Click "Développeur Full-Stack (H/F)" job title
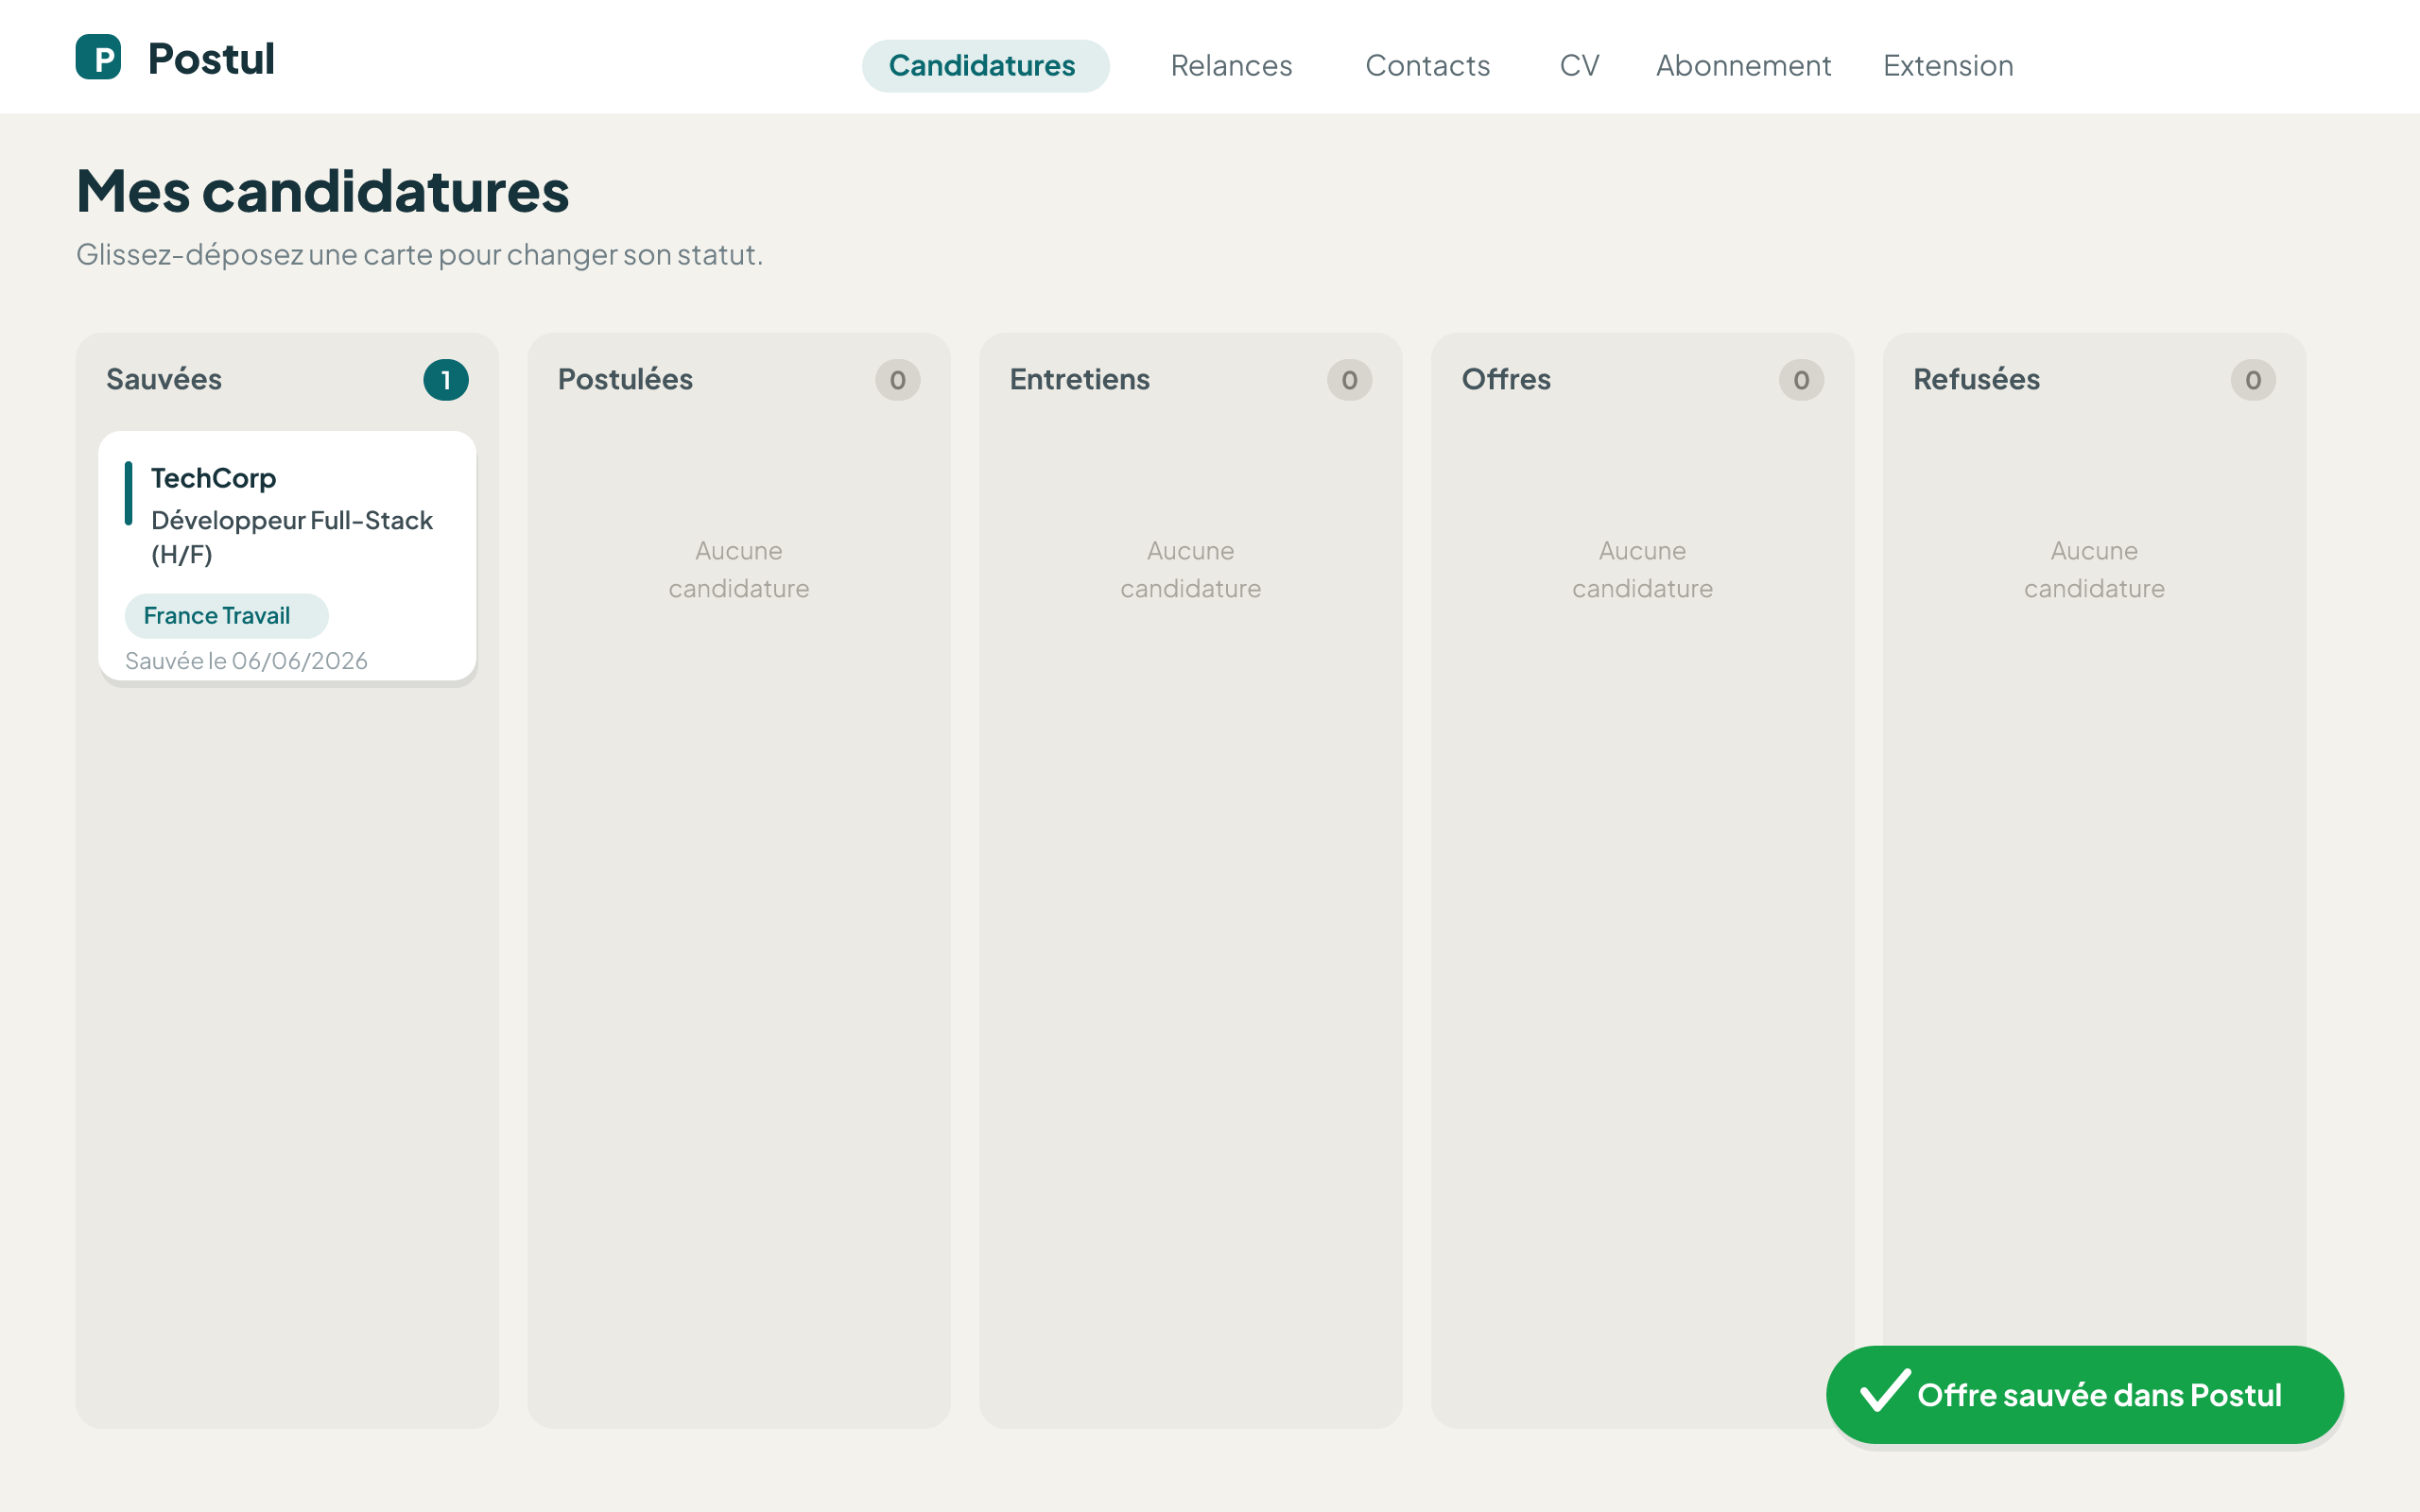 pos(292,537)
